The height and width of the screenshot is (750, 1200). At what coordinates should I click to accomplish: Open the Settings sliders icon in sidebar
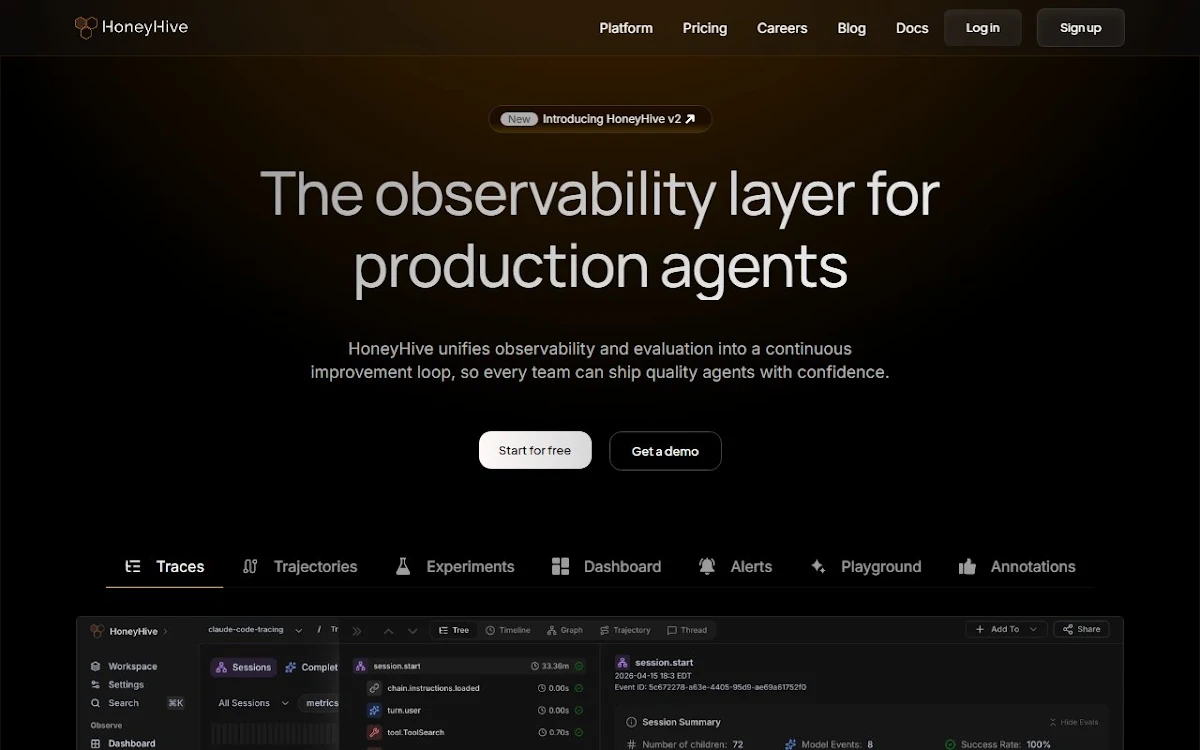pyautogui.click(x=96, y=685)
